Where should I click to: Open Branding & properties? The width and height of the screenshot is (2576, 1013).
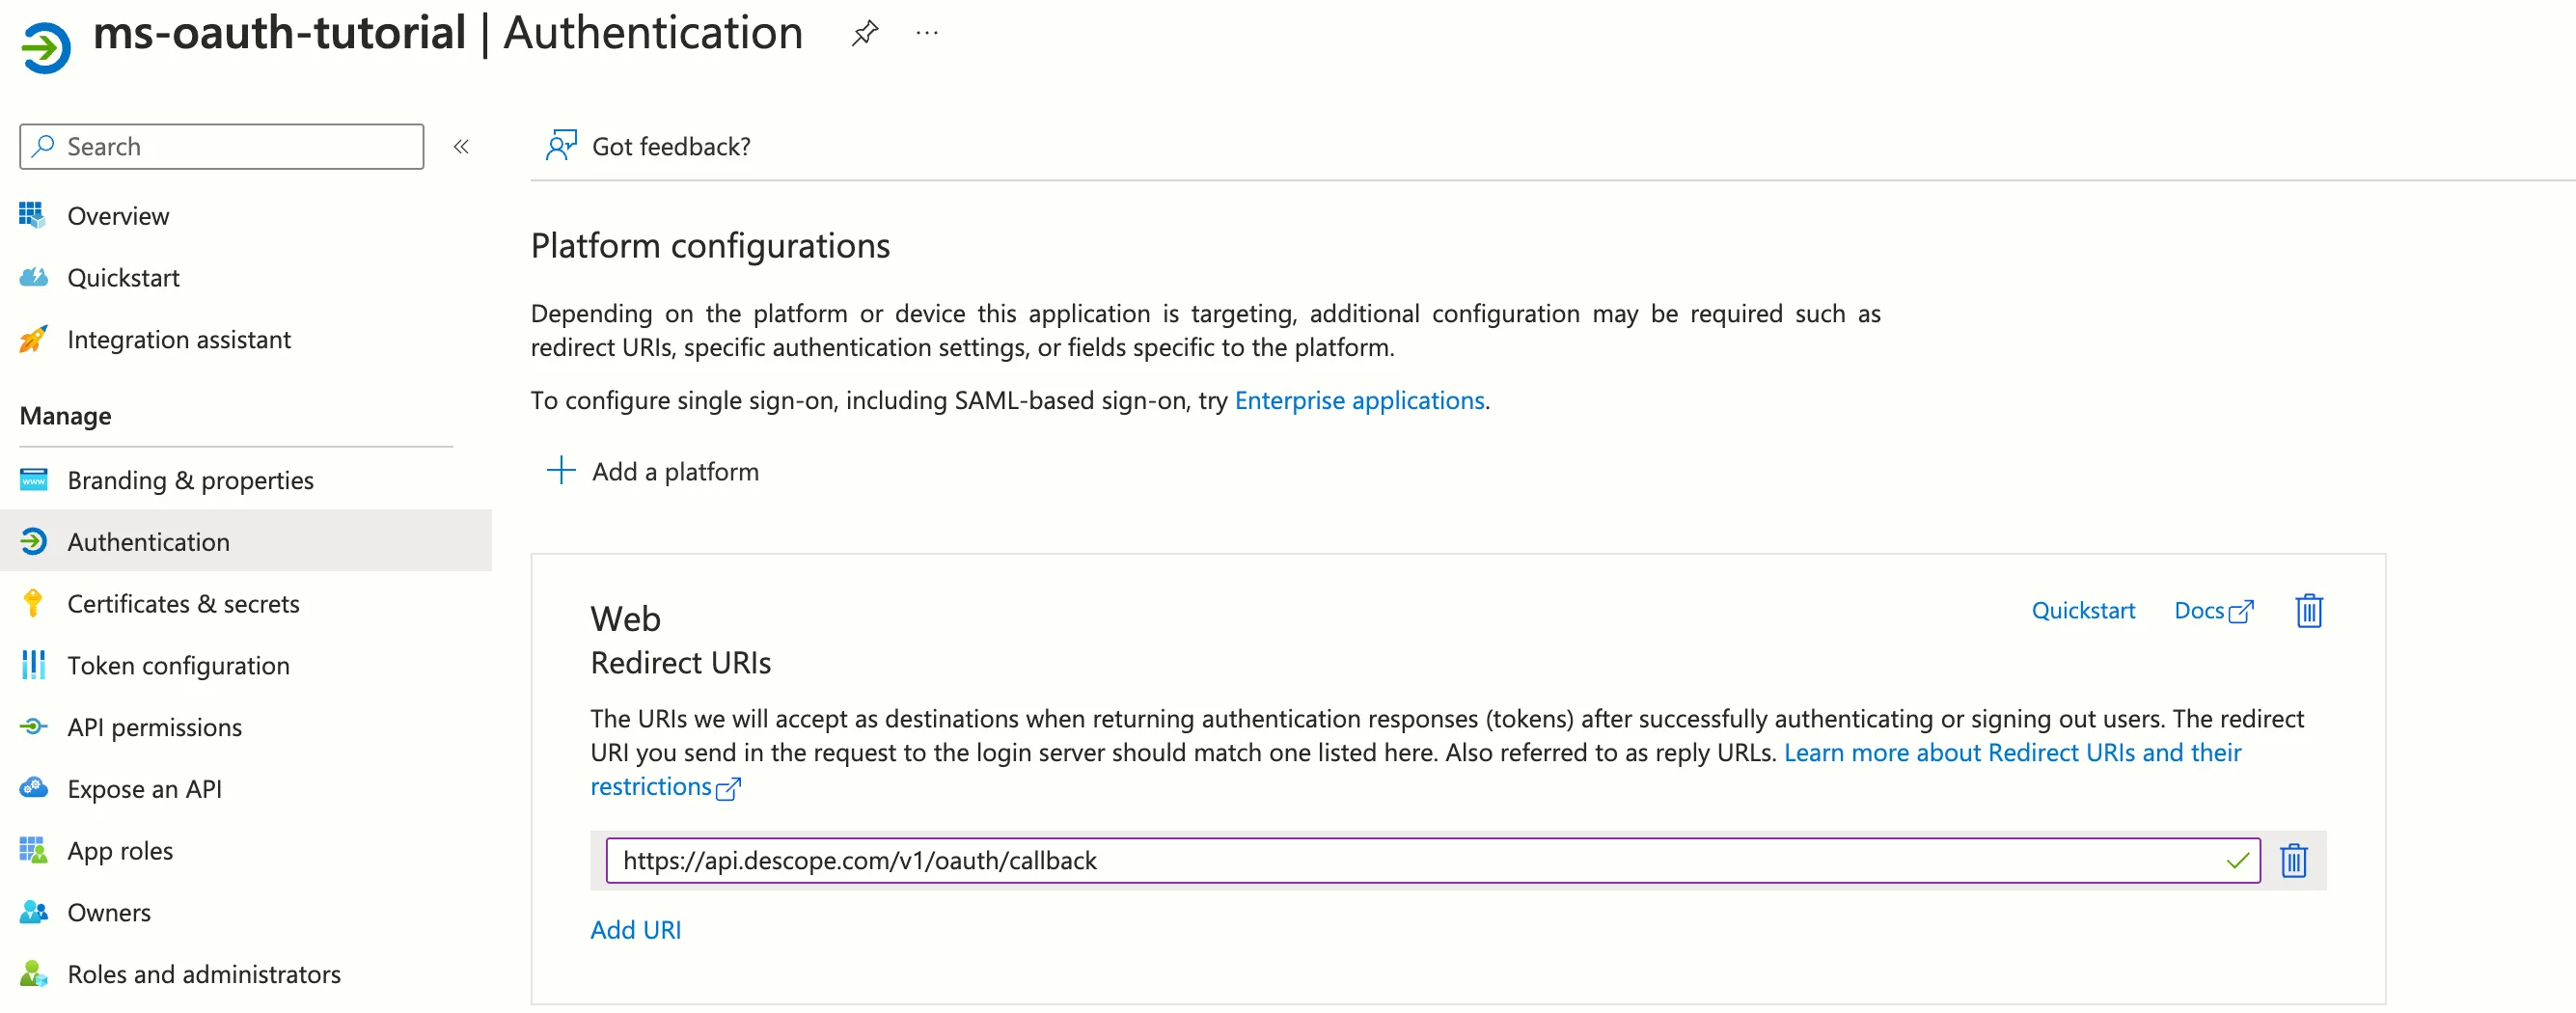189,479
